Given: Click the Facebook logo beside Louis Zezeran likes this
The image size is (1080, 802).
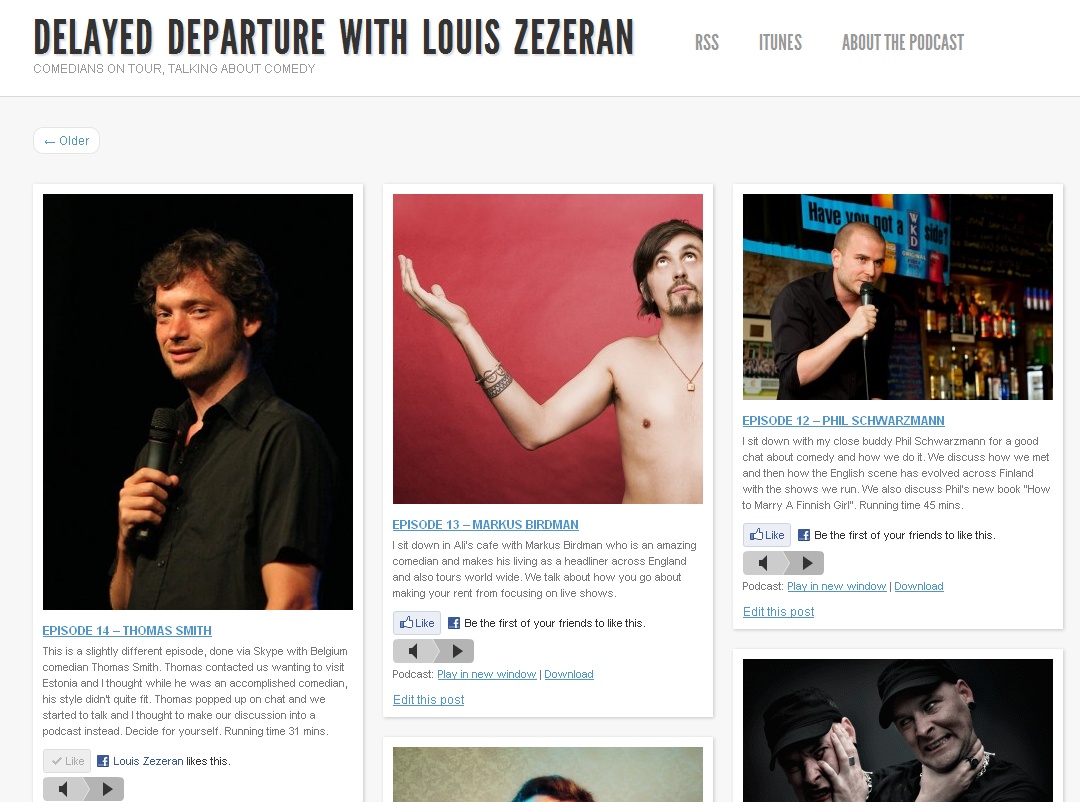Looking at the screenshot, I should [x=103, y=761].
